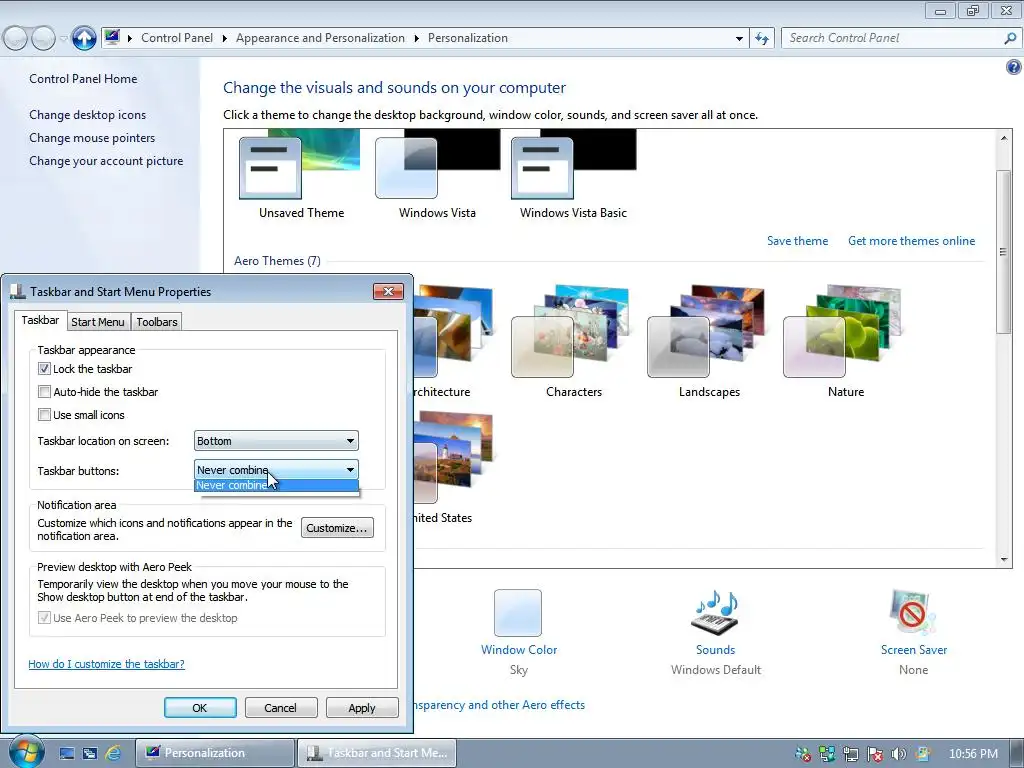1024x768 pixels.
Task: Click the Control Panel icon in address bar
Action: [112, 37]
